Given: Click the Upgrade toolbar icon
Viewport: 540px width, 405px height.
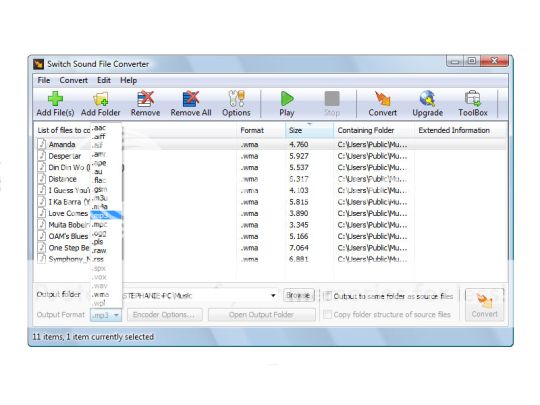Looking at the screenshot, I should 427,104.
